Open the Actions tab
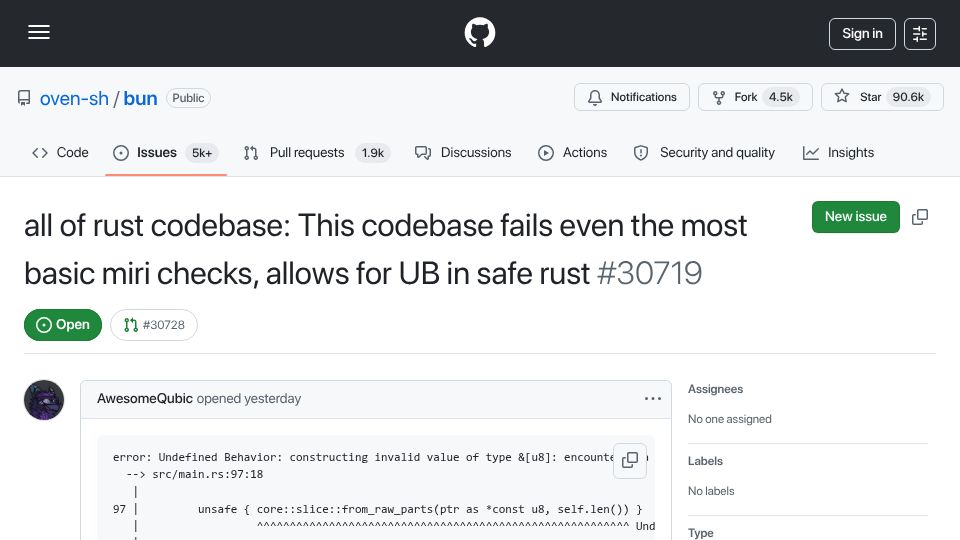This screenshot has height=540, width=960. pyautogui.click(x=572, y=152)
